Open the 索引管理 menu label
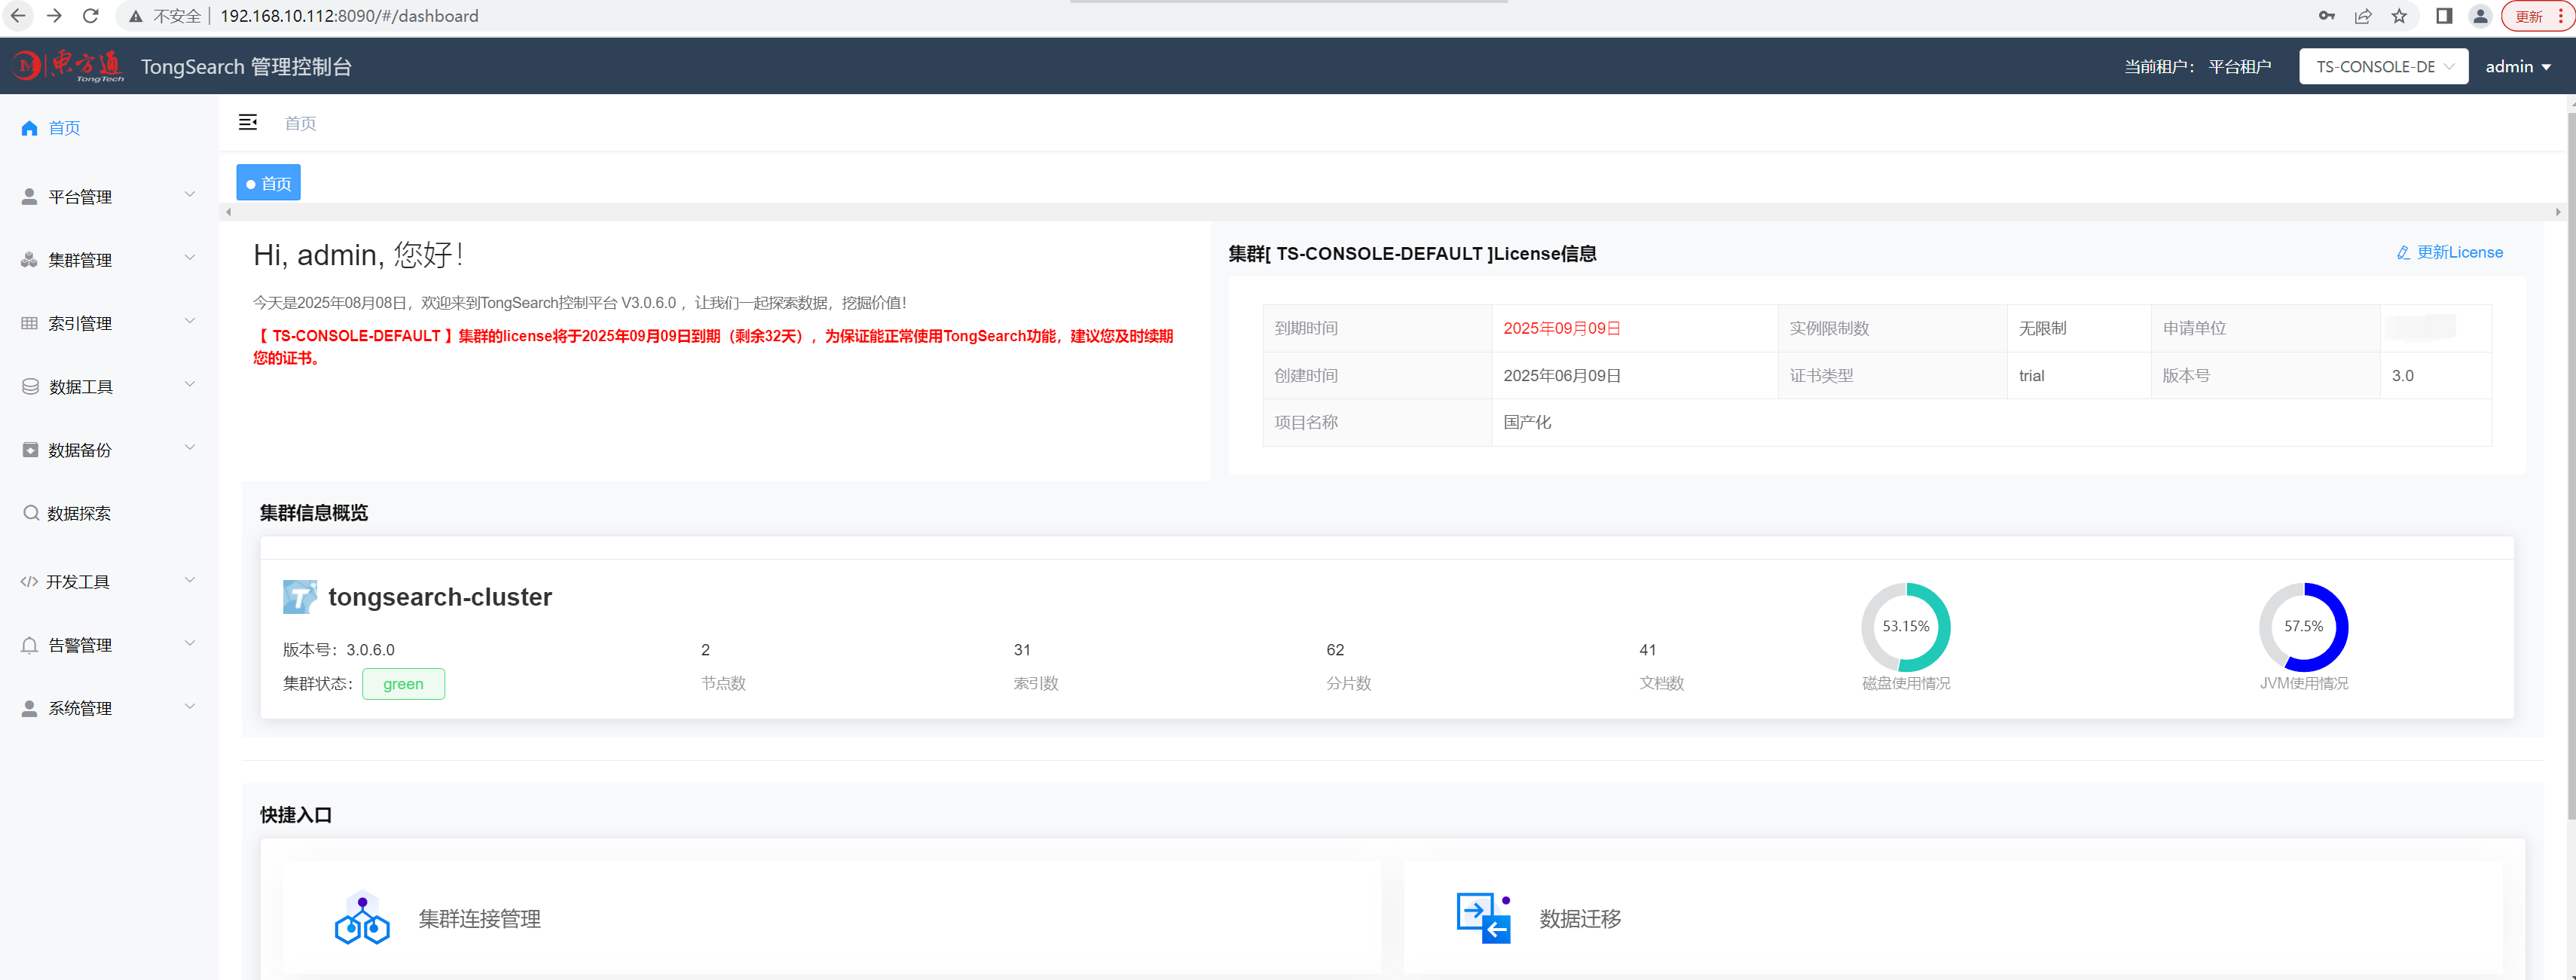The height and width of the screenshot is (980, 2576). 80,323
